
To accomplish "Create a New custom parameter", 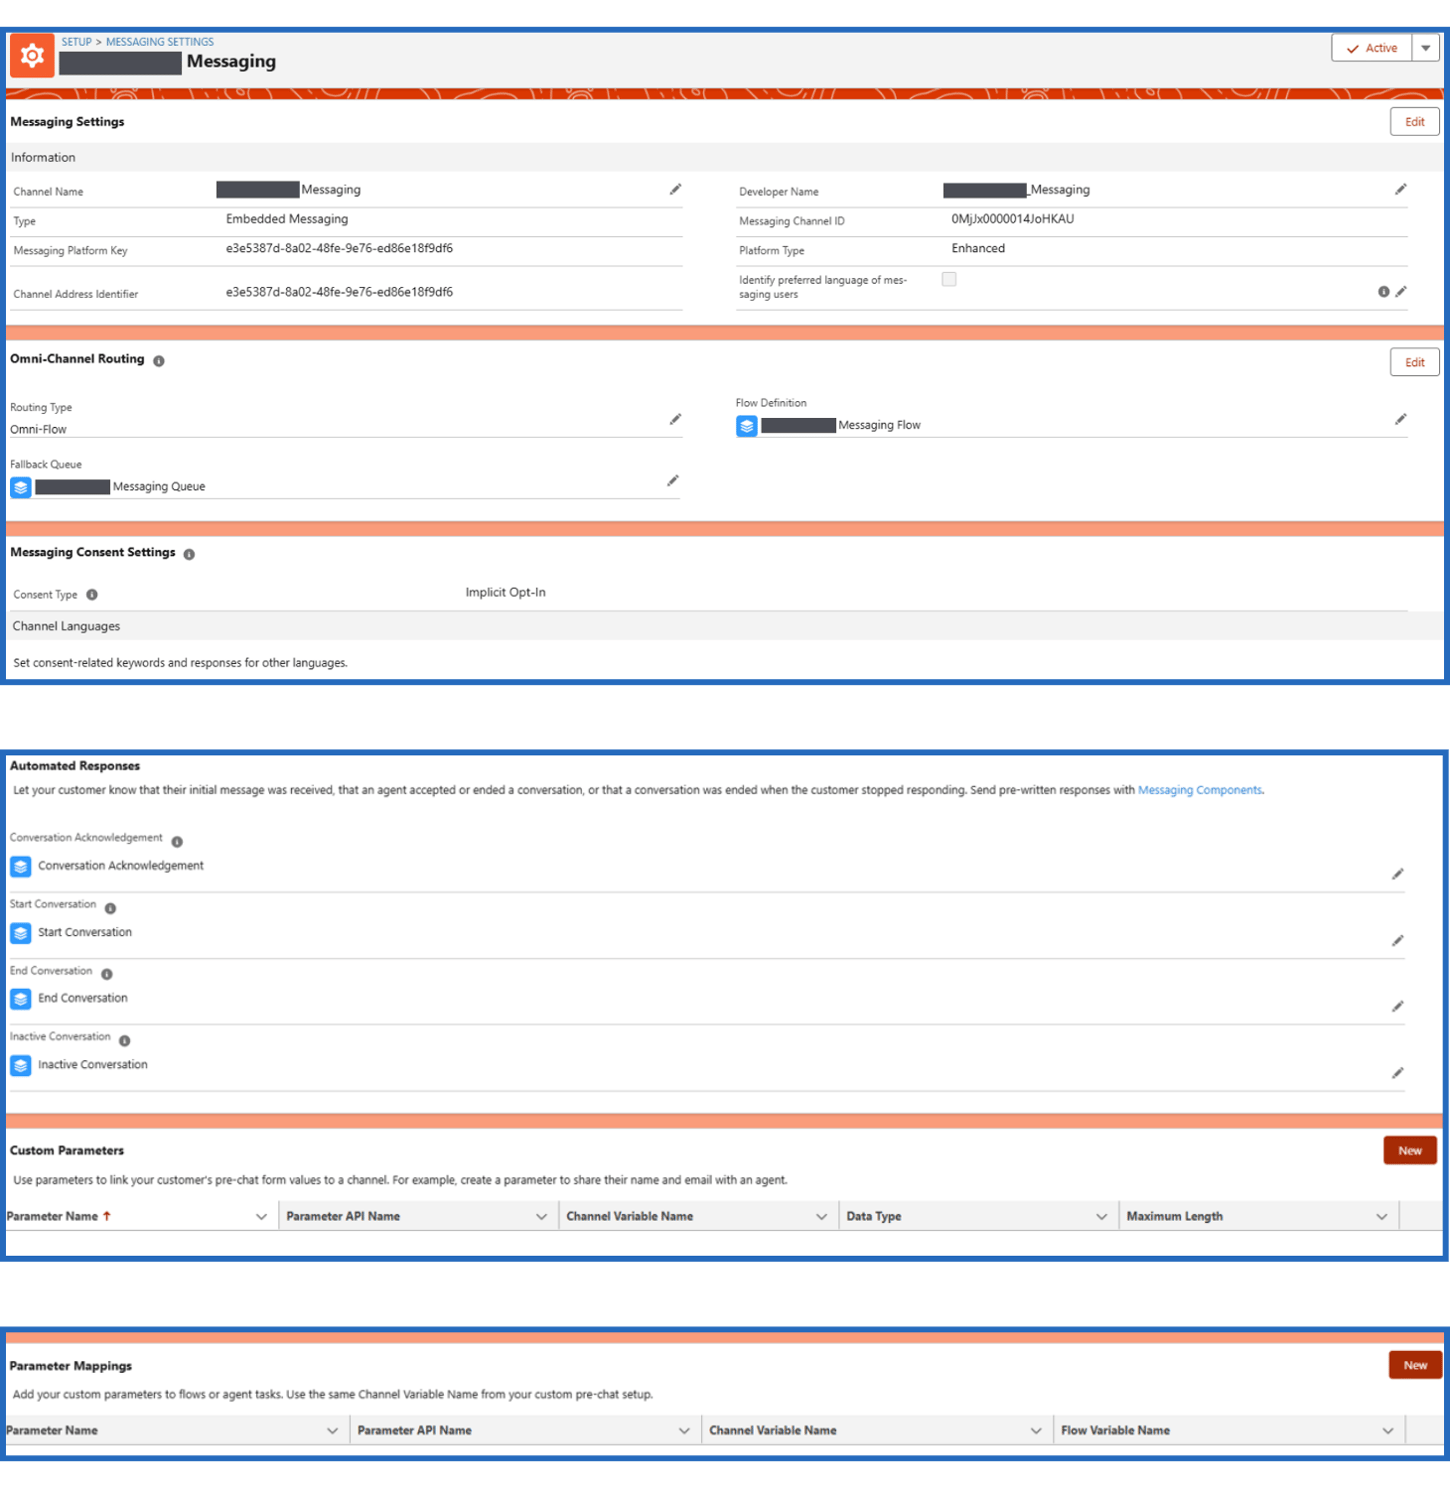I will click(1410, 1150).
